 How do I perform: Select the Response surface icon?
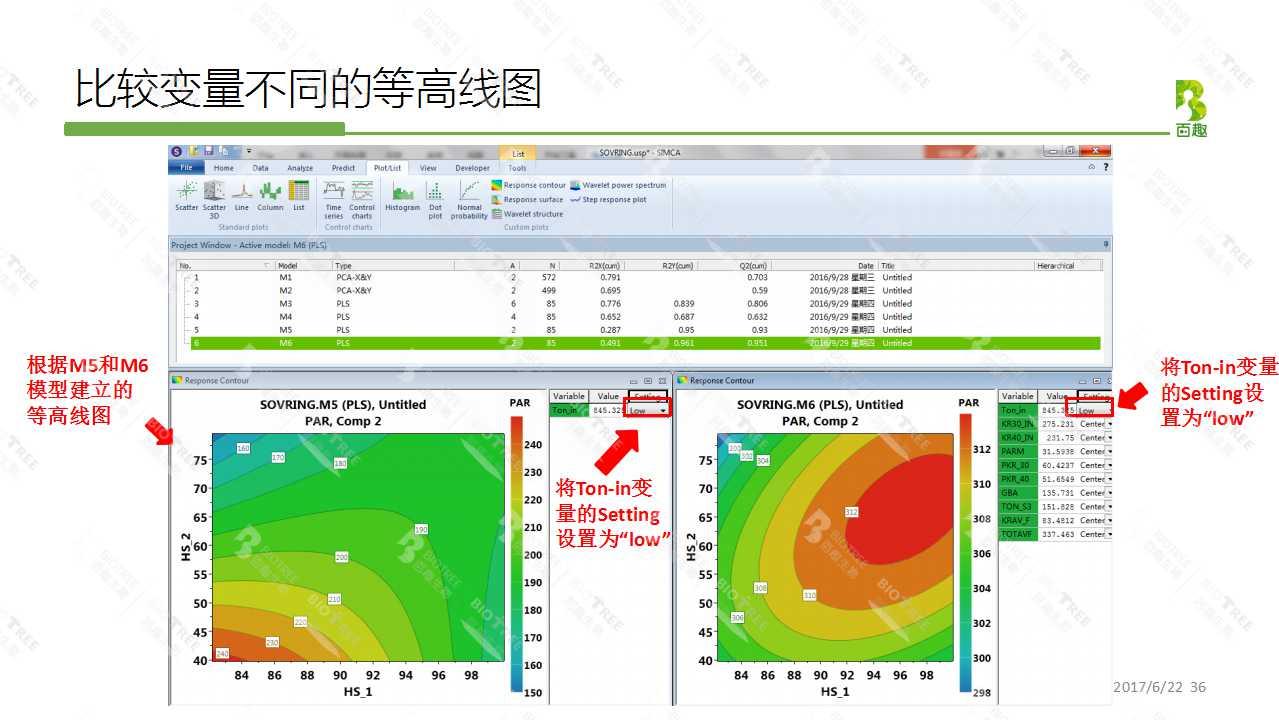tap(533, 198)
